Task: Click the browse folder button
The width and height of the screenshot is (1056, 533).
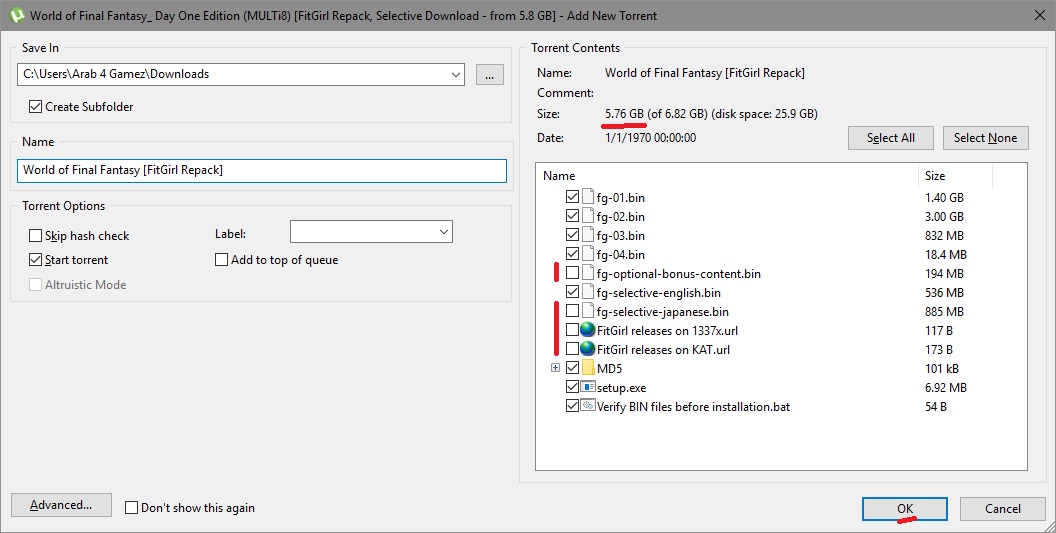Action: (x=490, y=74)
